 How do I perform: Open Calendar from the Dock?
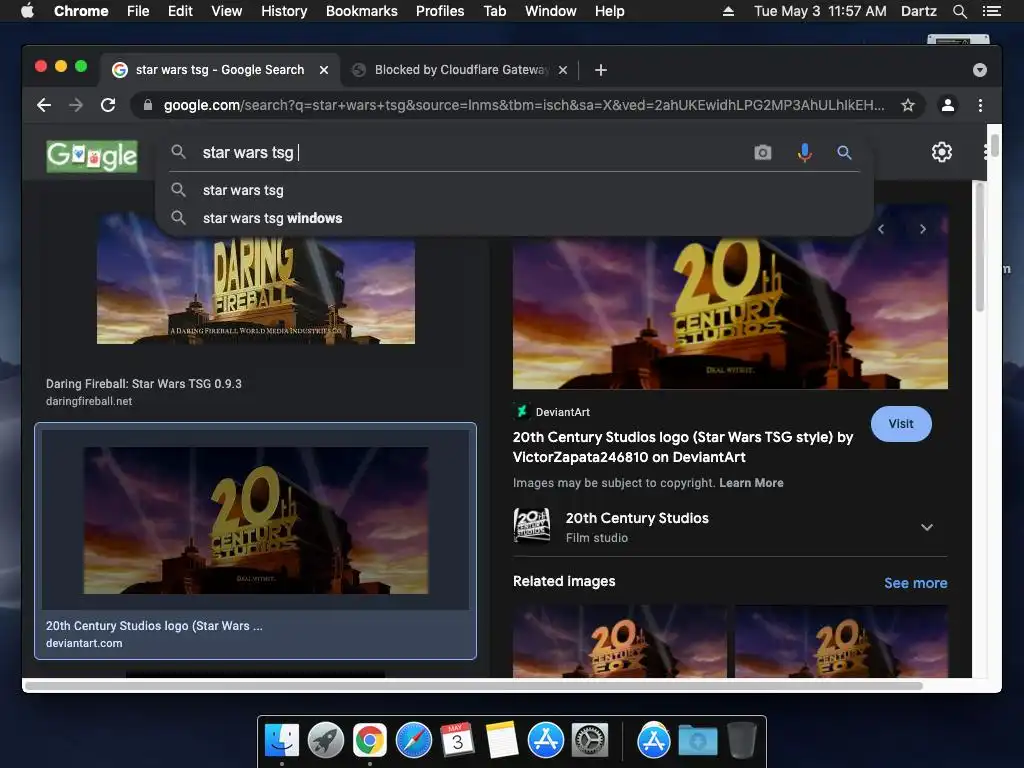458,740
